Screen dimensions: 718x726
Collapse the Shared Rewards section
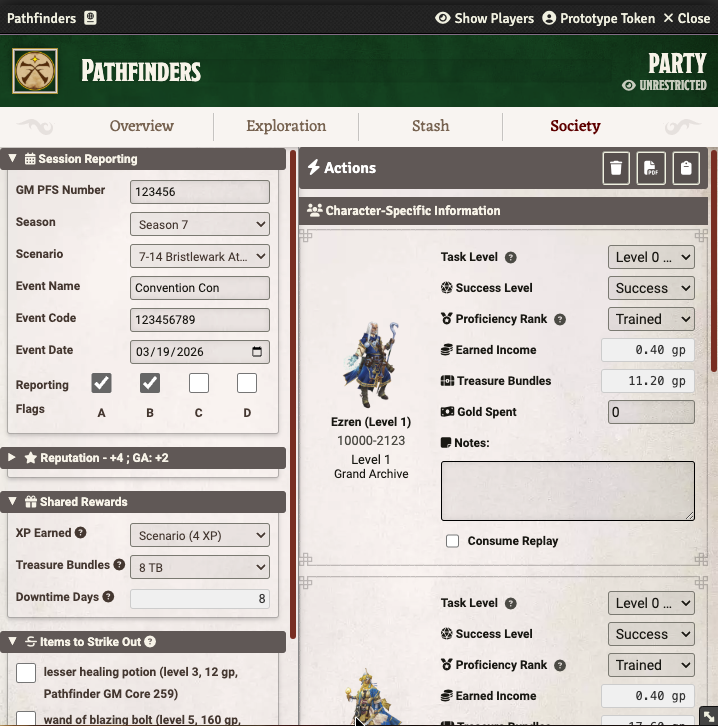pyautogui.click(x=143, y=502)
